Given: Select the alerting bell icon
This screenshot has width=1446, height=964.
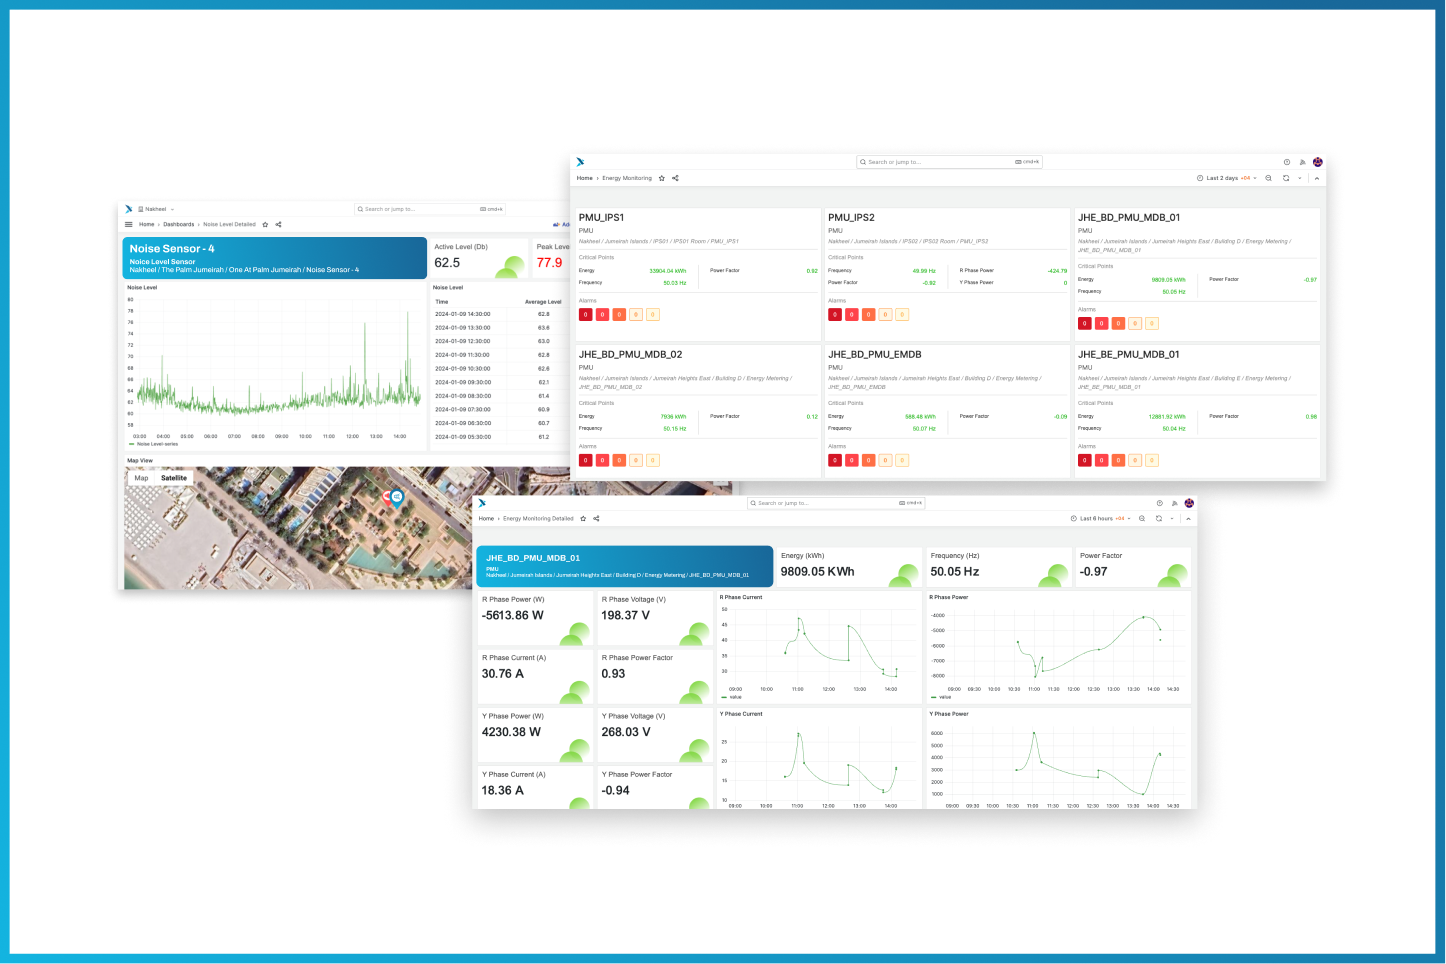Looking at the screenshot, I should pos(1302,161).
